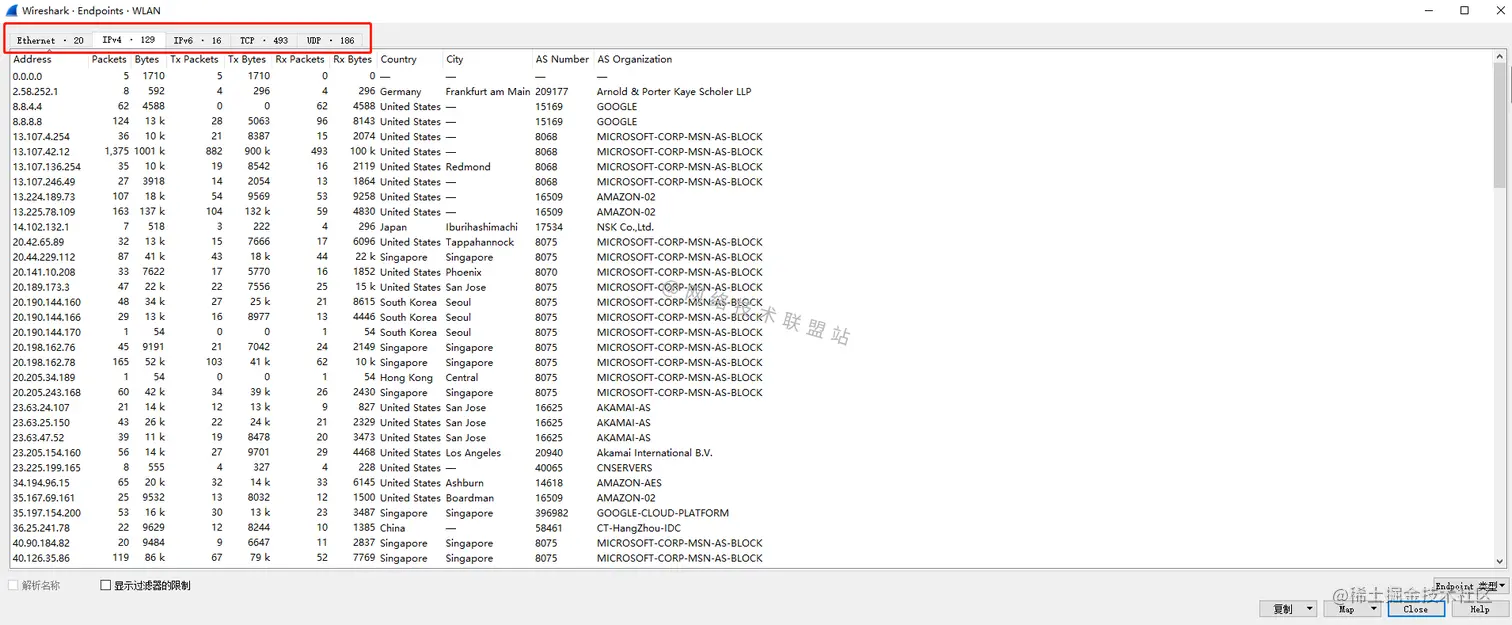Click the Redmond city cell
Screen dimensions: 1512x625
[468, 166]
